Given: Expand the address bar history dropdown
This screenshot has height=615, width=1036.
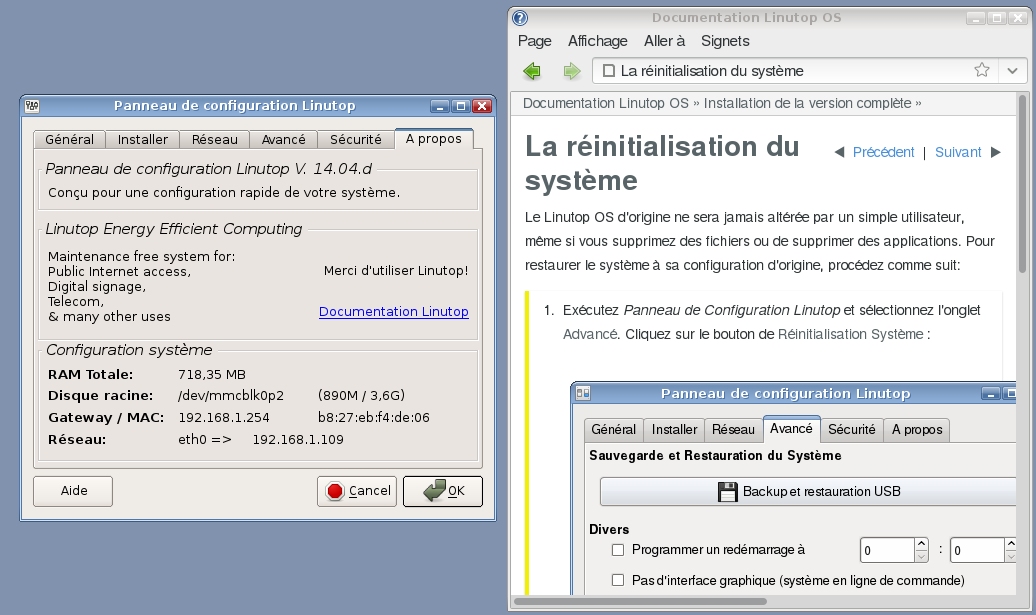Looking at the screenshot, I should click(1012, 71).
